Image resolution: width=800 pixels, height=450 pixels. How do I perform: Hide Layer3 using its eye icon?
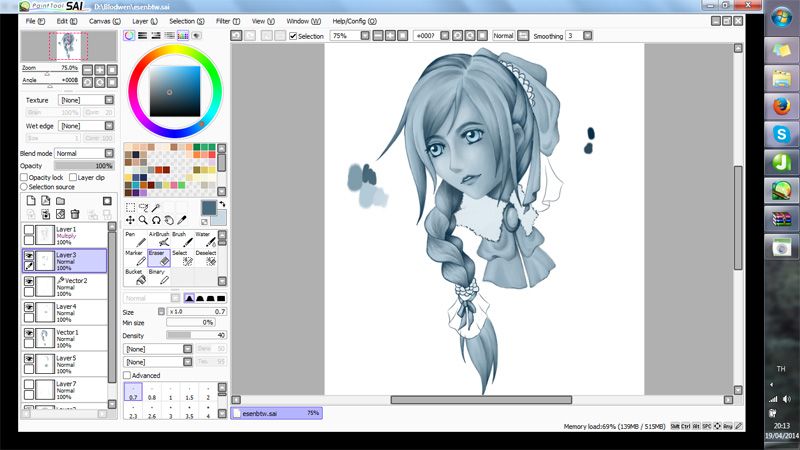[29, 256]
